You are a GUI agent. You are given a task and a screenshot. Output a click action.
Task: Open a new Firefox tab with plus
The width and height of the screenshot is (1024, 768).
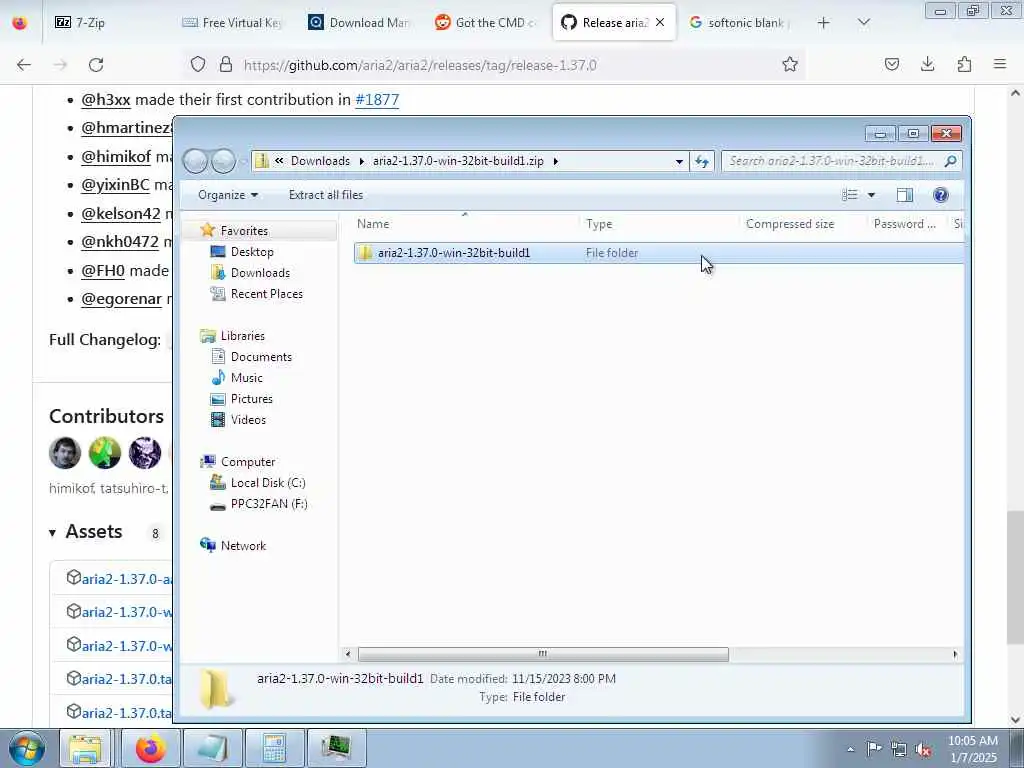[824, 23]
